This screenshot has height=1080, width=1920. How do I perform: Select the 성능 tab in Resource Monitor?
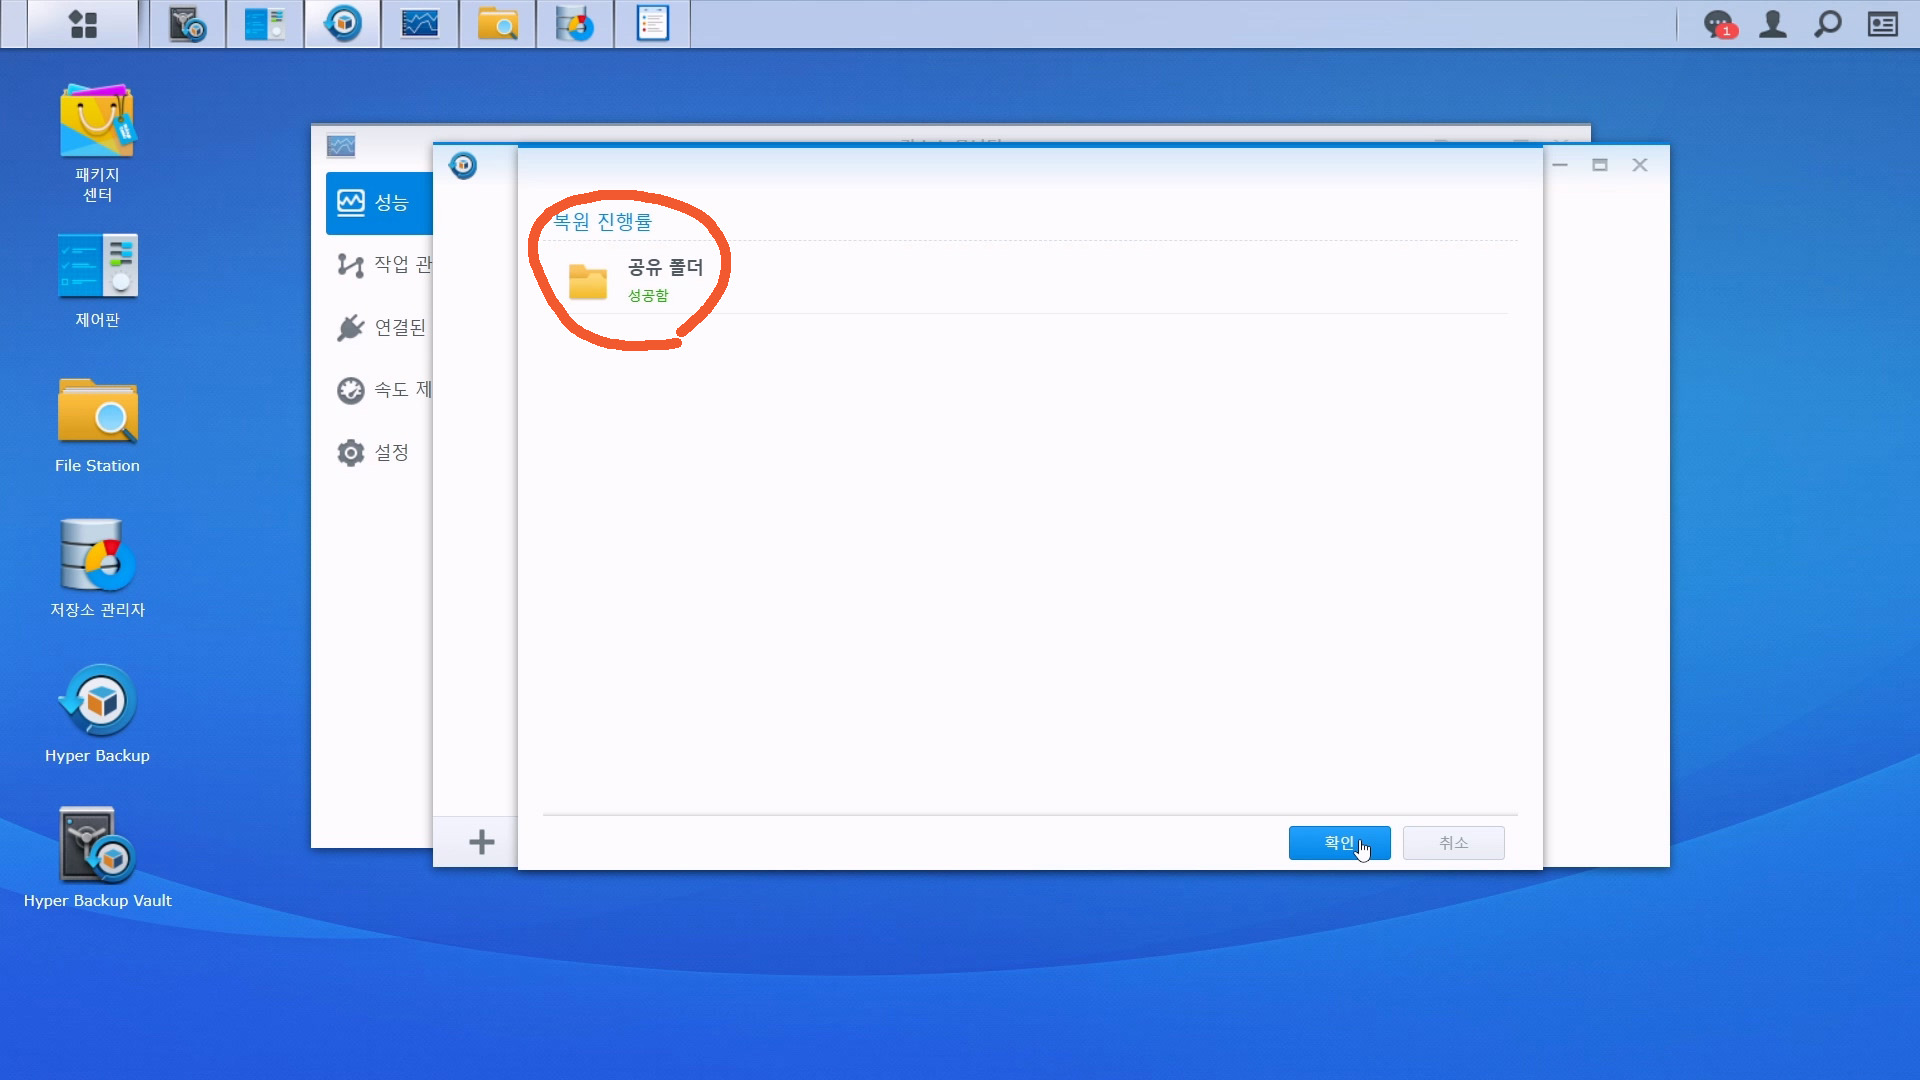coord(380,203)
